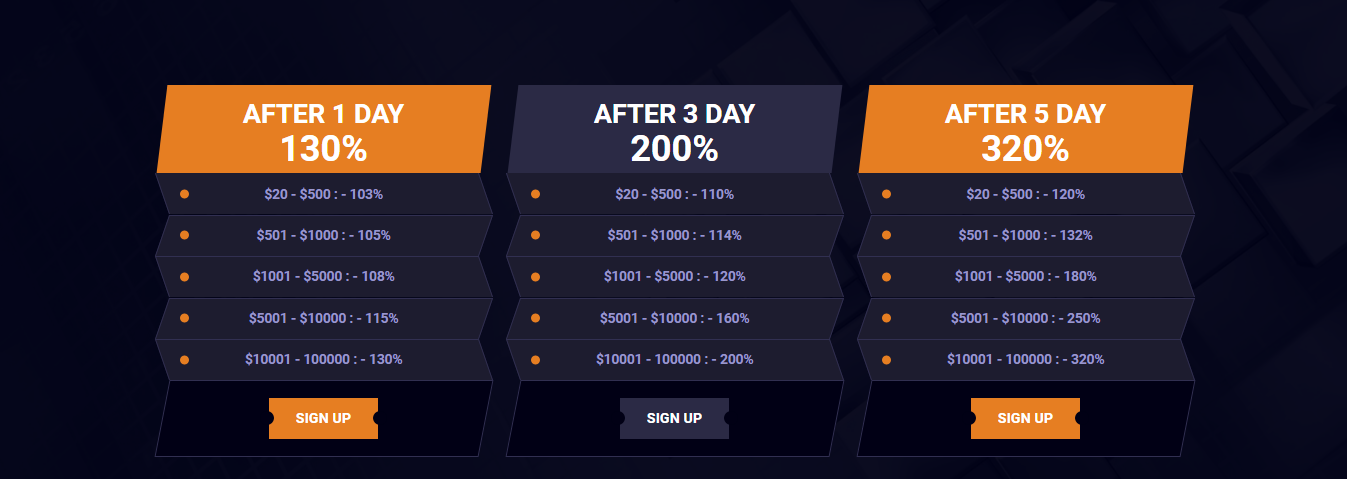Click orange bullet beside $1001 - $5000 : - 180%

pos(886,276)
